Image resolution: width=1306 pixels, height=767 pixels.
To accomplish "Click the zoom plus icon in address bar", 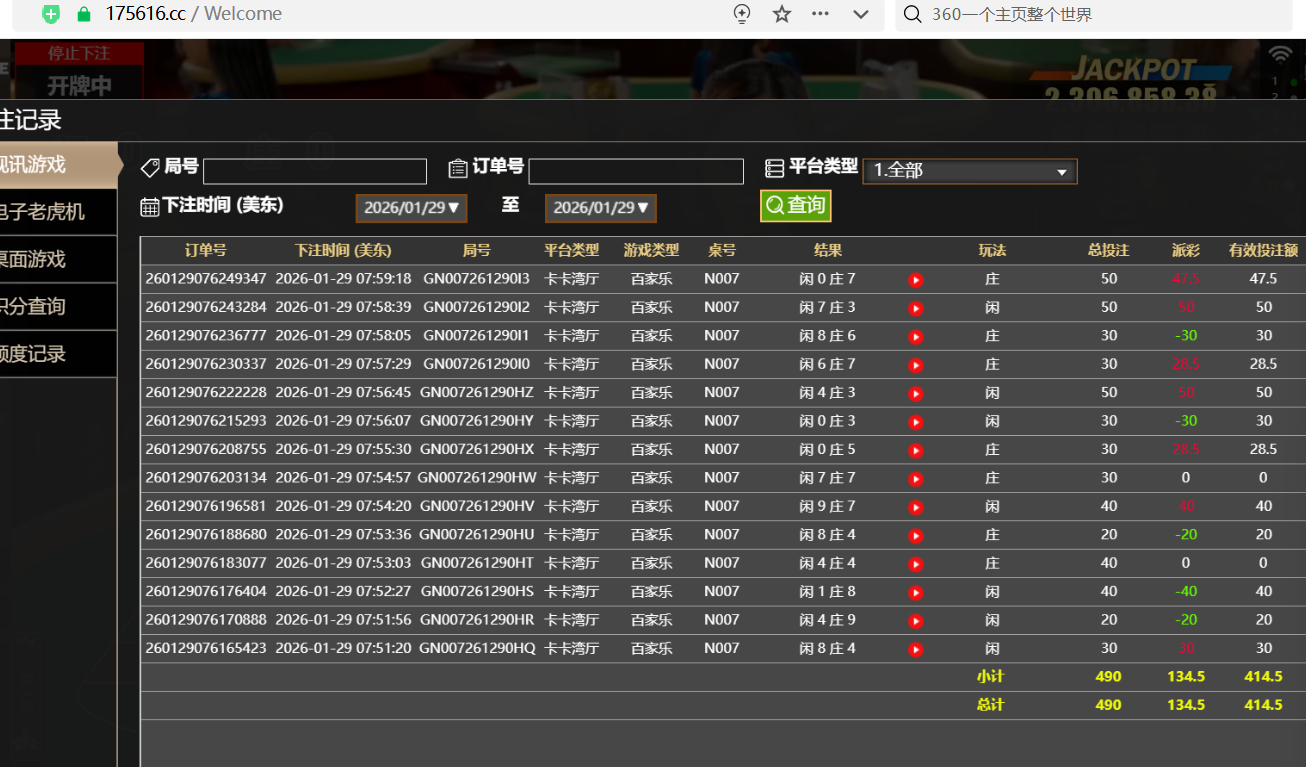I will (x=742, y=14).
